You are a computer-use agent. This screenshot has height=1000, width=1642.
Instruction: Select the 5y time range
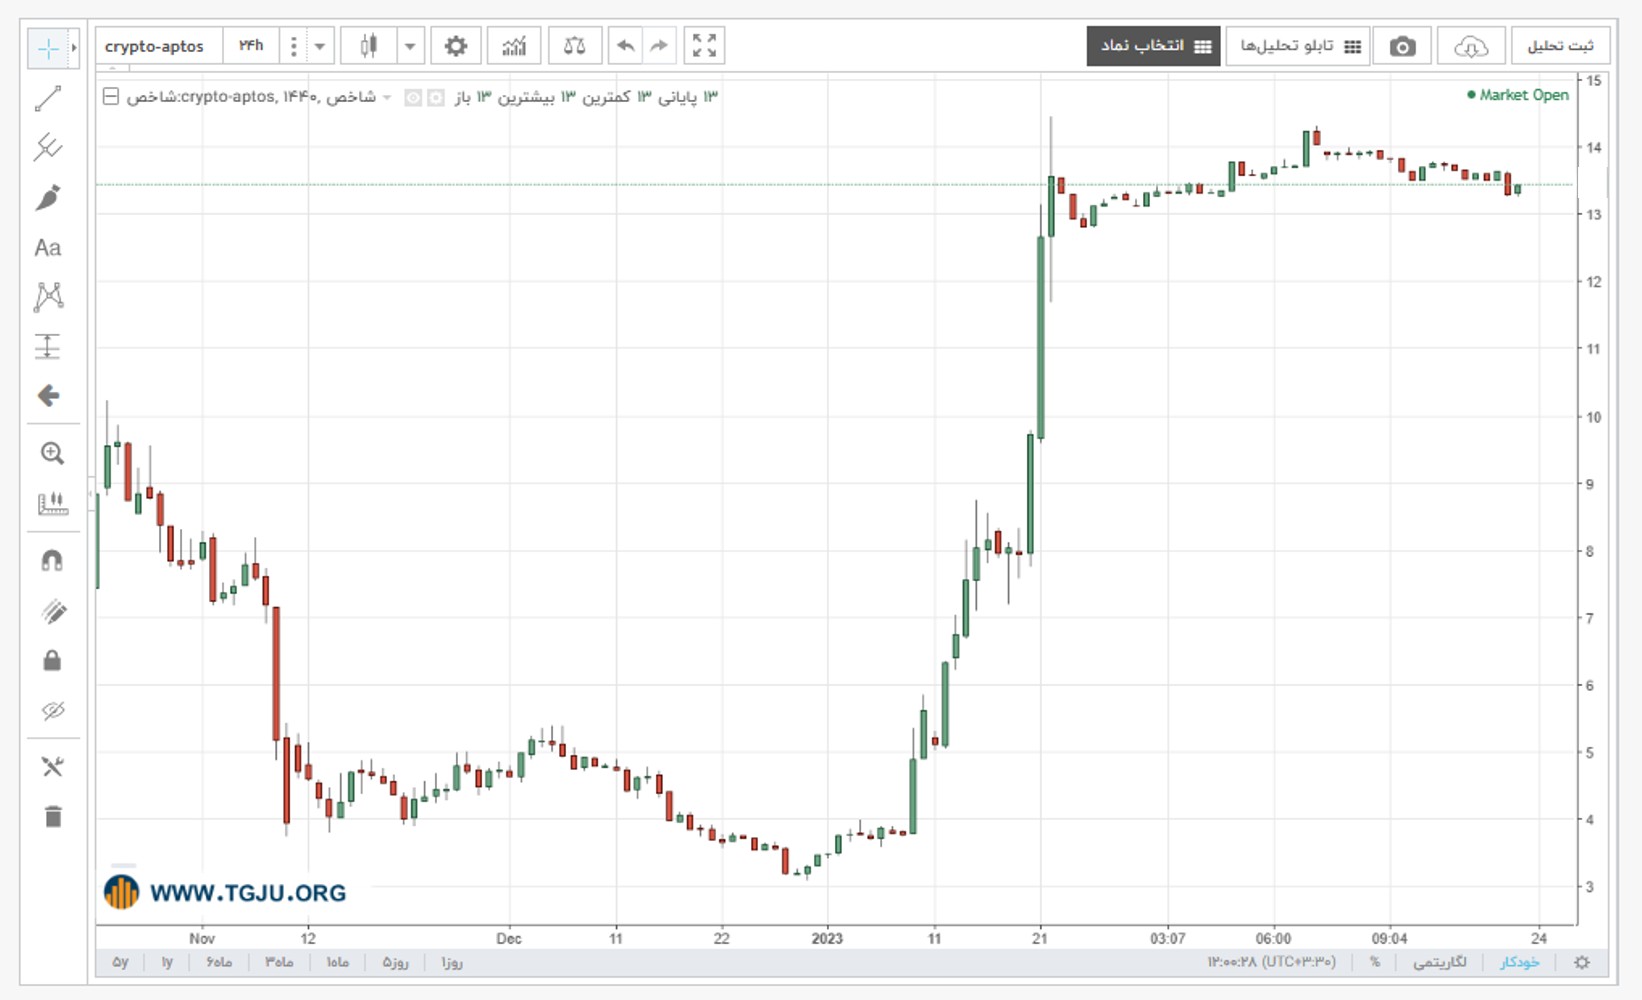click(120, 962)
